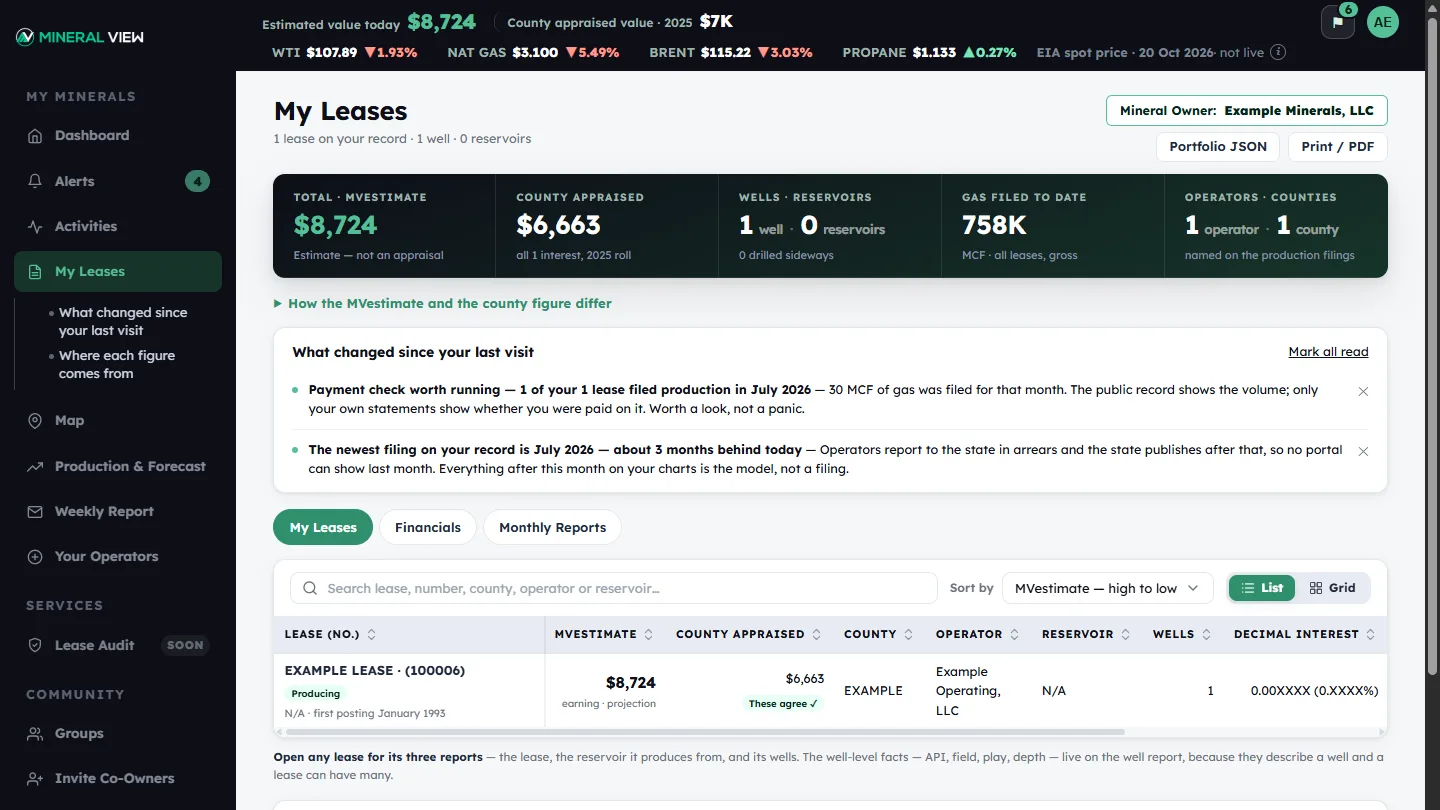Image resolution: width=1440 pixels, height=810 pixels.
Task: Click the Lease Audit shield icon
Action: 35,646
